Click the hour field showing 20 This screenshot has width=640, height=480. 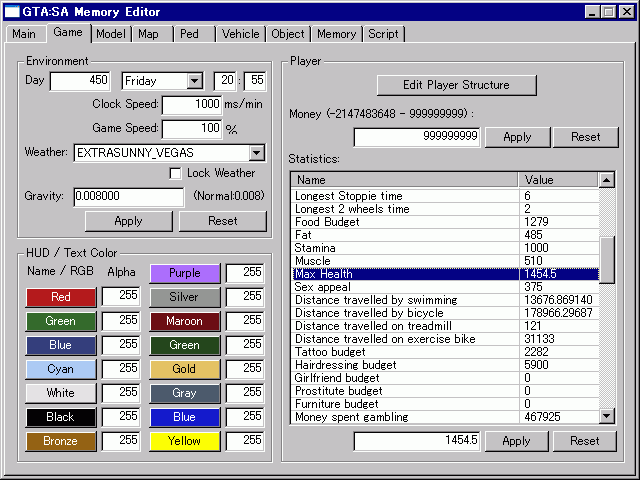point(225,80)
